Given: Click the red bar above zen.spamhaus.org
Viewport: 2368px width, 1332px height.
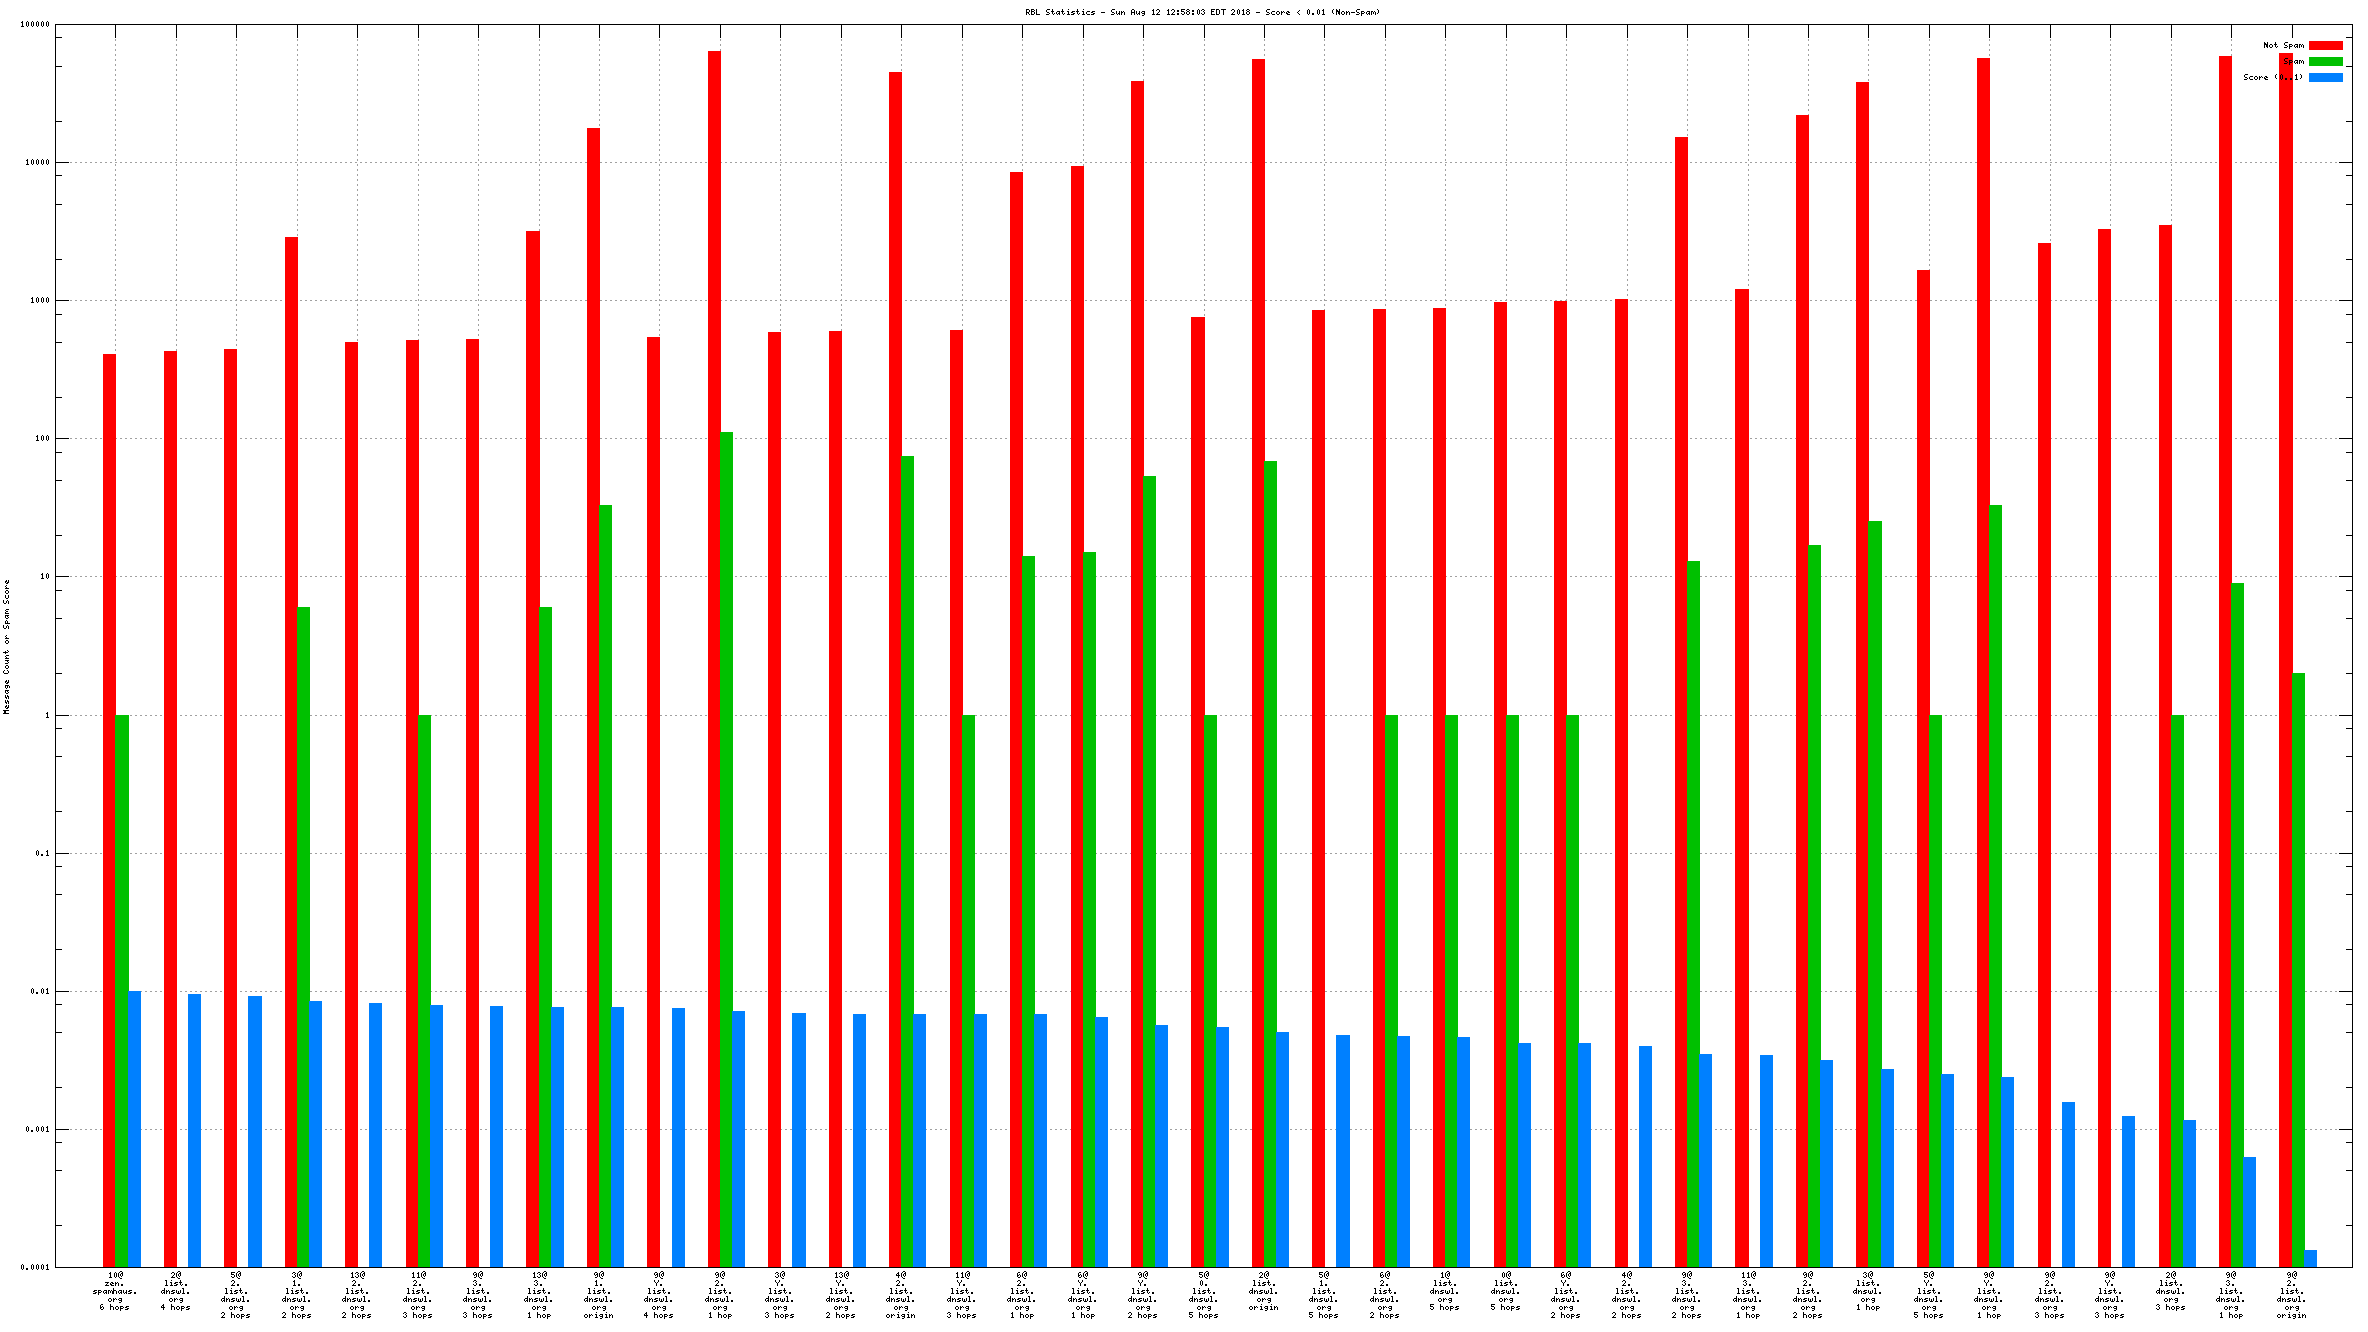Looking at the screenshot, I should (109, 800).
